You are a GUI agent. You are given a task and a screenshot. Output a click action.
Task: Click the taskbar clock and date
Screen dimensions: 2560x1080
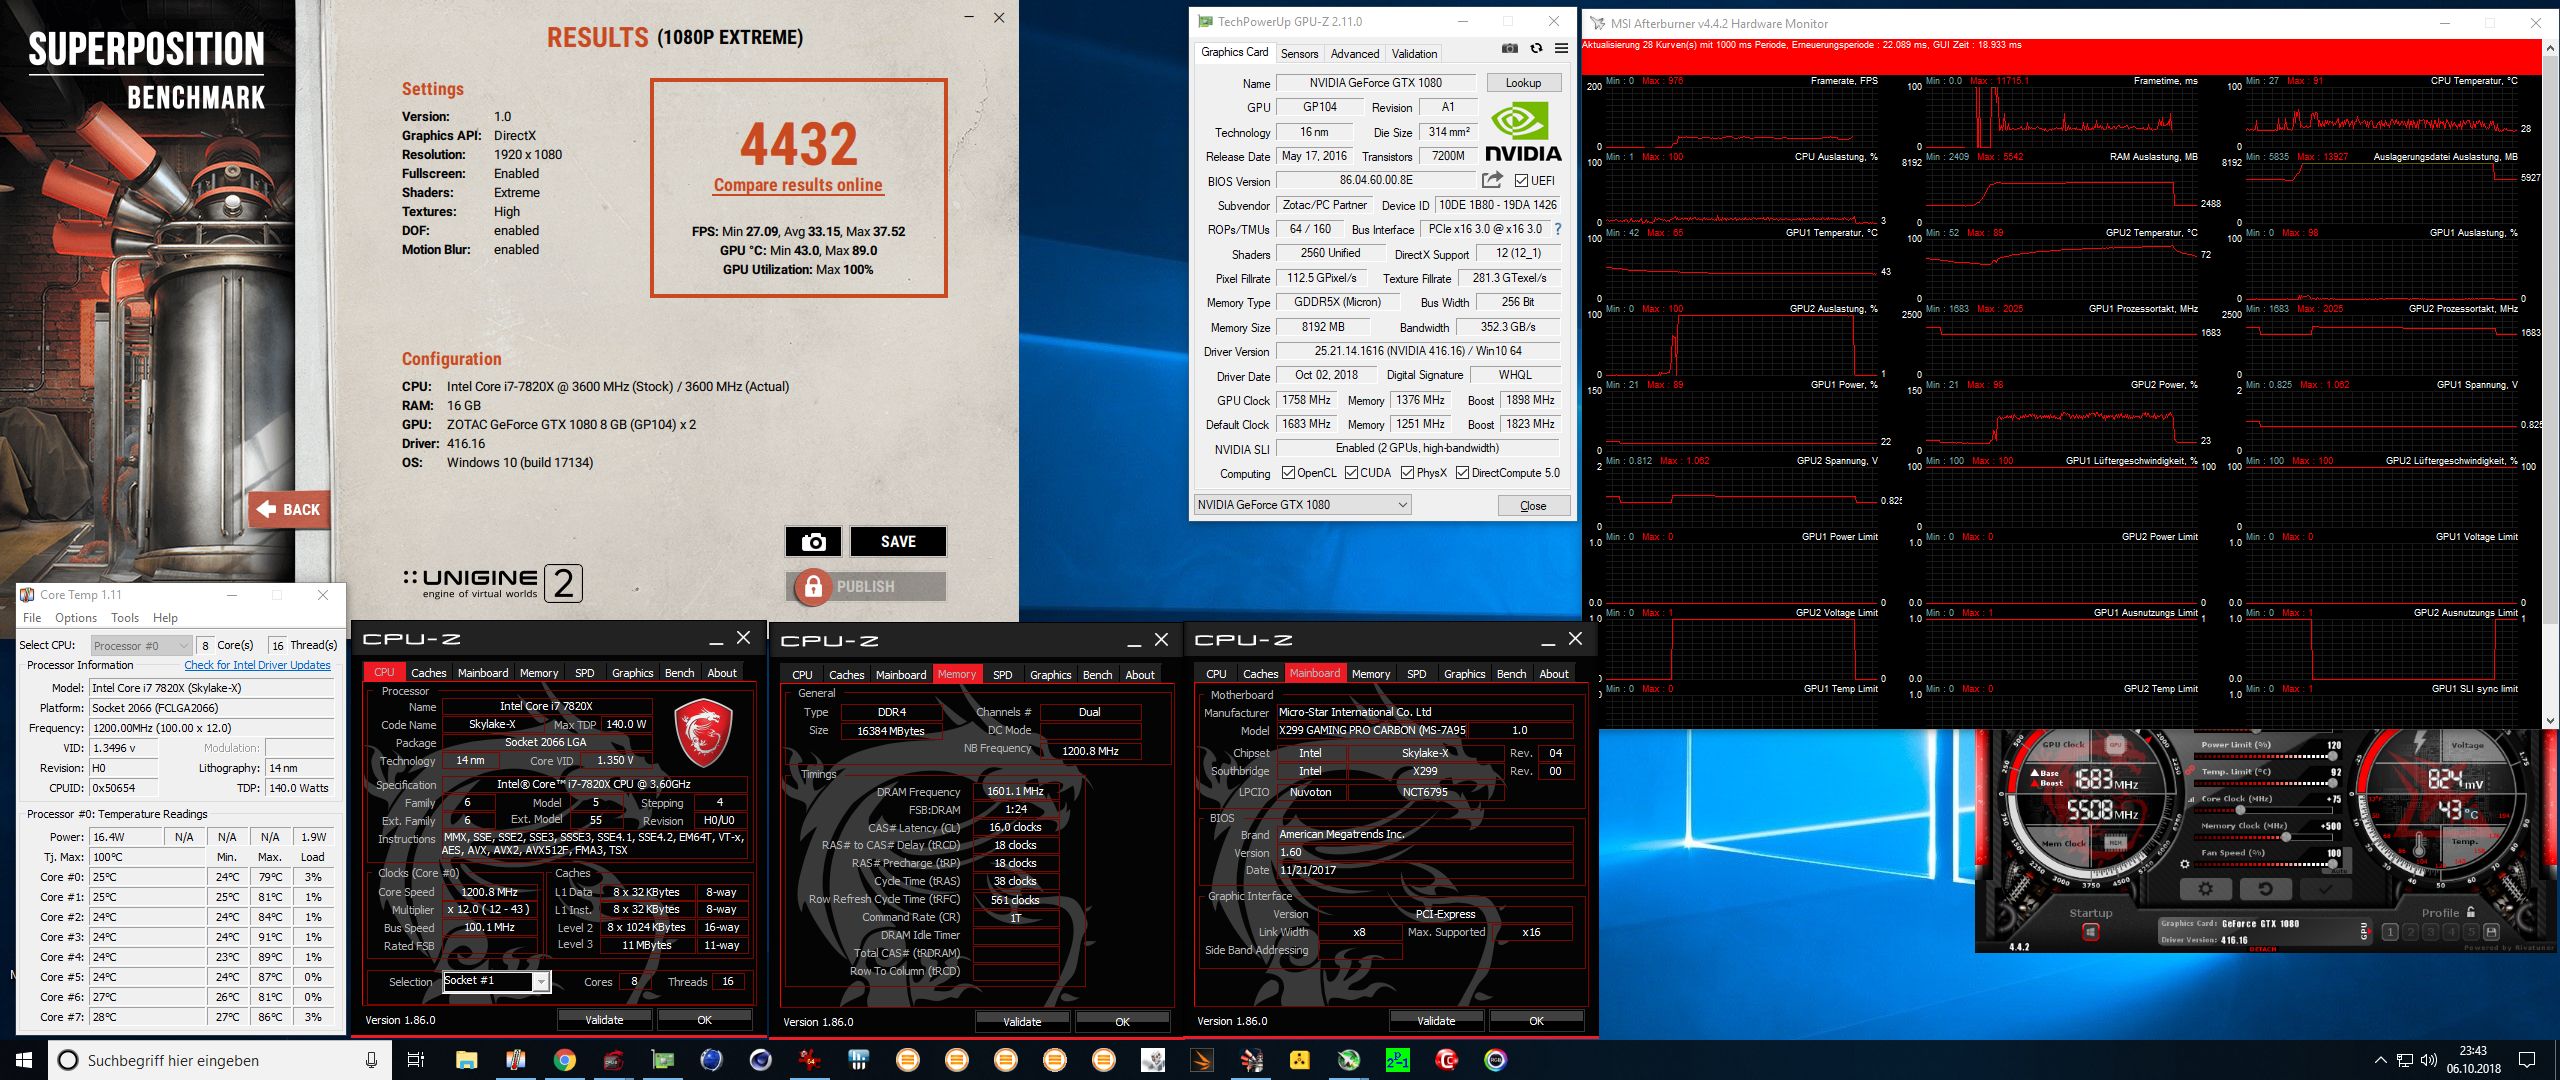pos(2474,1060)
